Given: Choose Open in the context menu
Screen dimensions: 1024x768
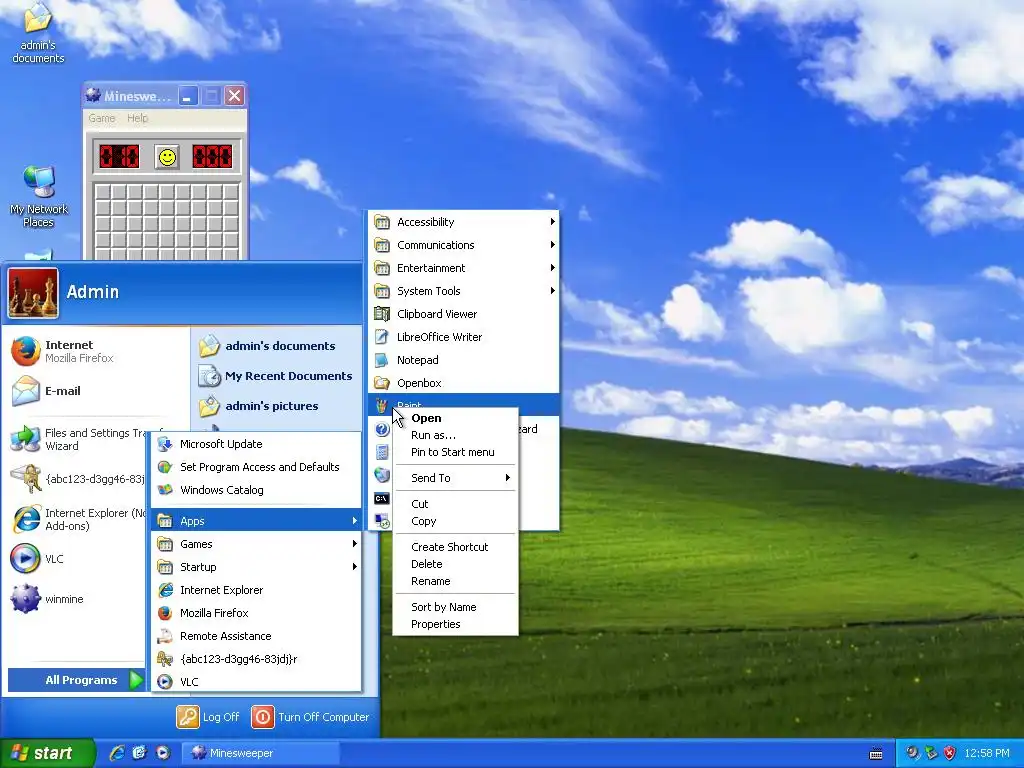Looking at the screenshot, I should (x=455, y=418).
